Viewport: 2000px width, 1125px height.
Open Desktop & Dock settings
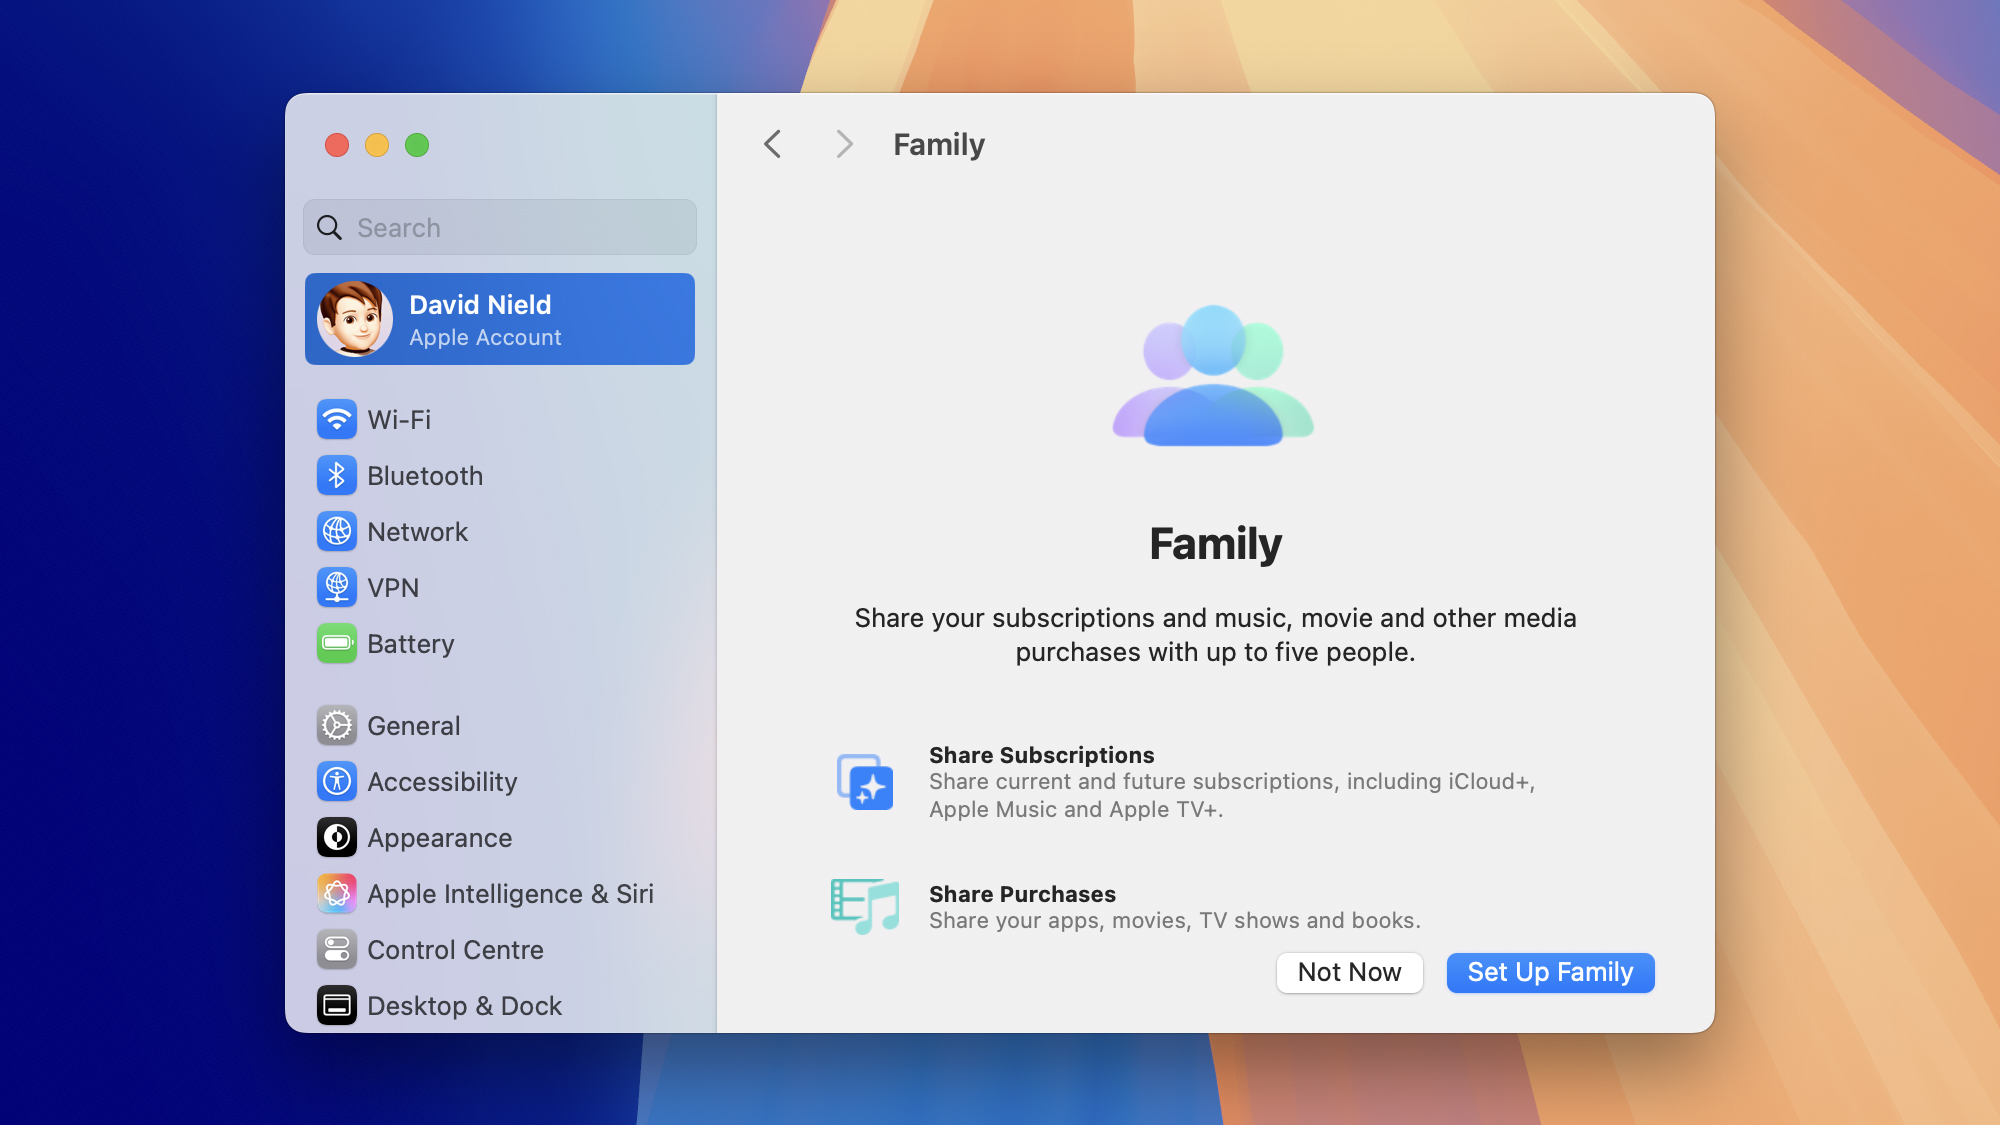pos(463,1005)
